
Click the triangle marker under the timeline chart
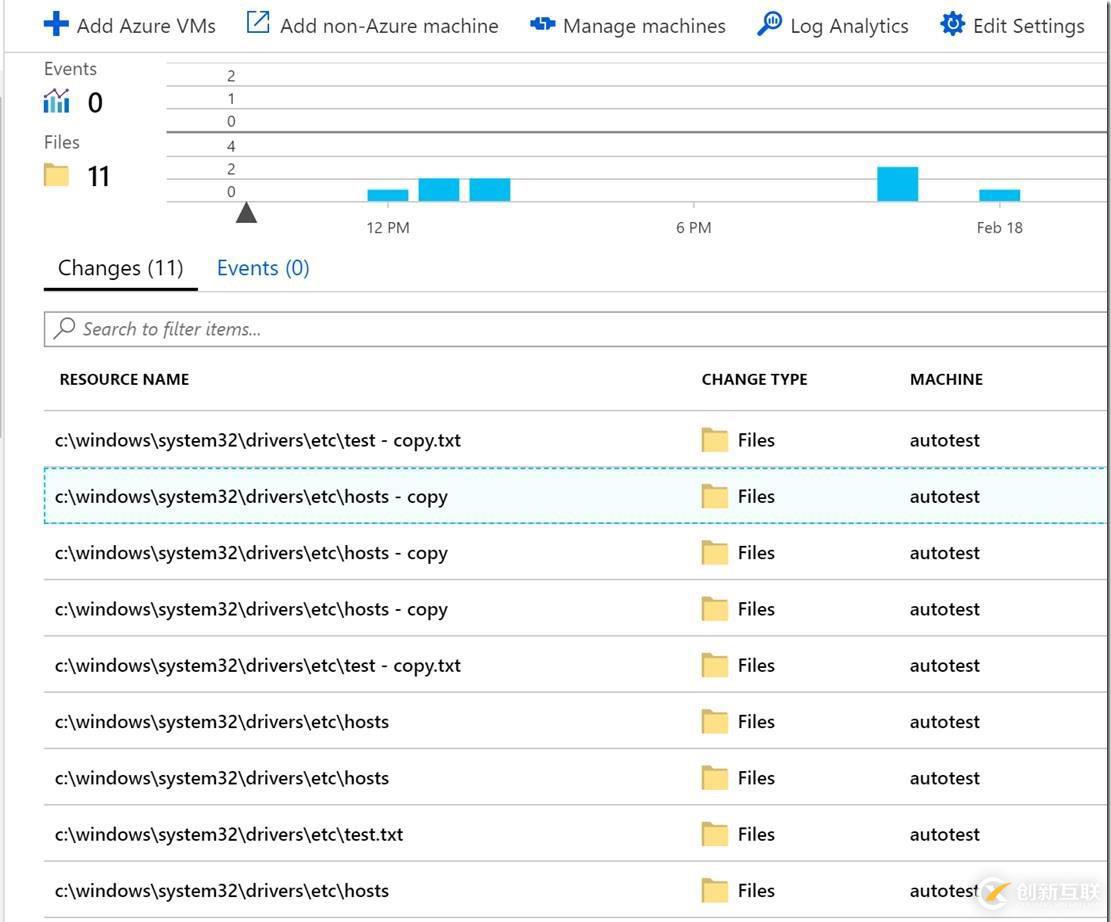click(247, 212)
